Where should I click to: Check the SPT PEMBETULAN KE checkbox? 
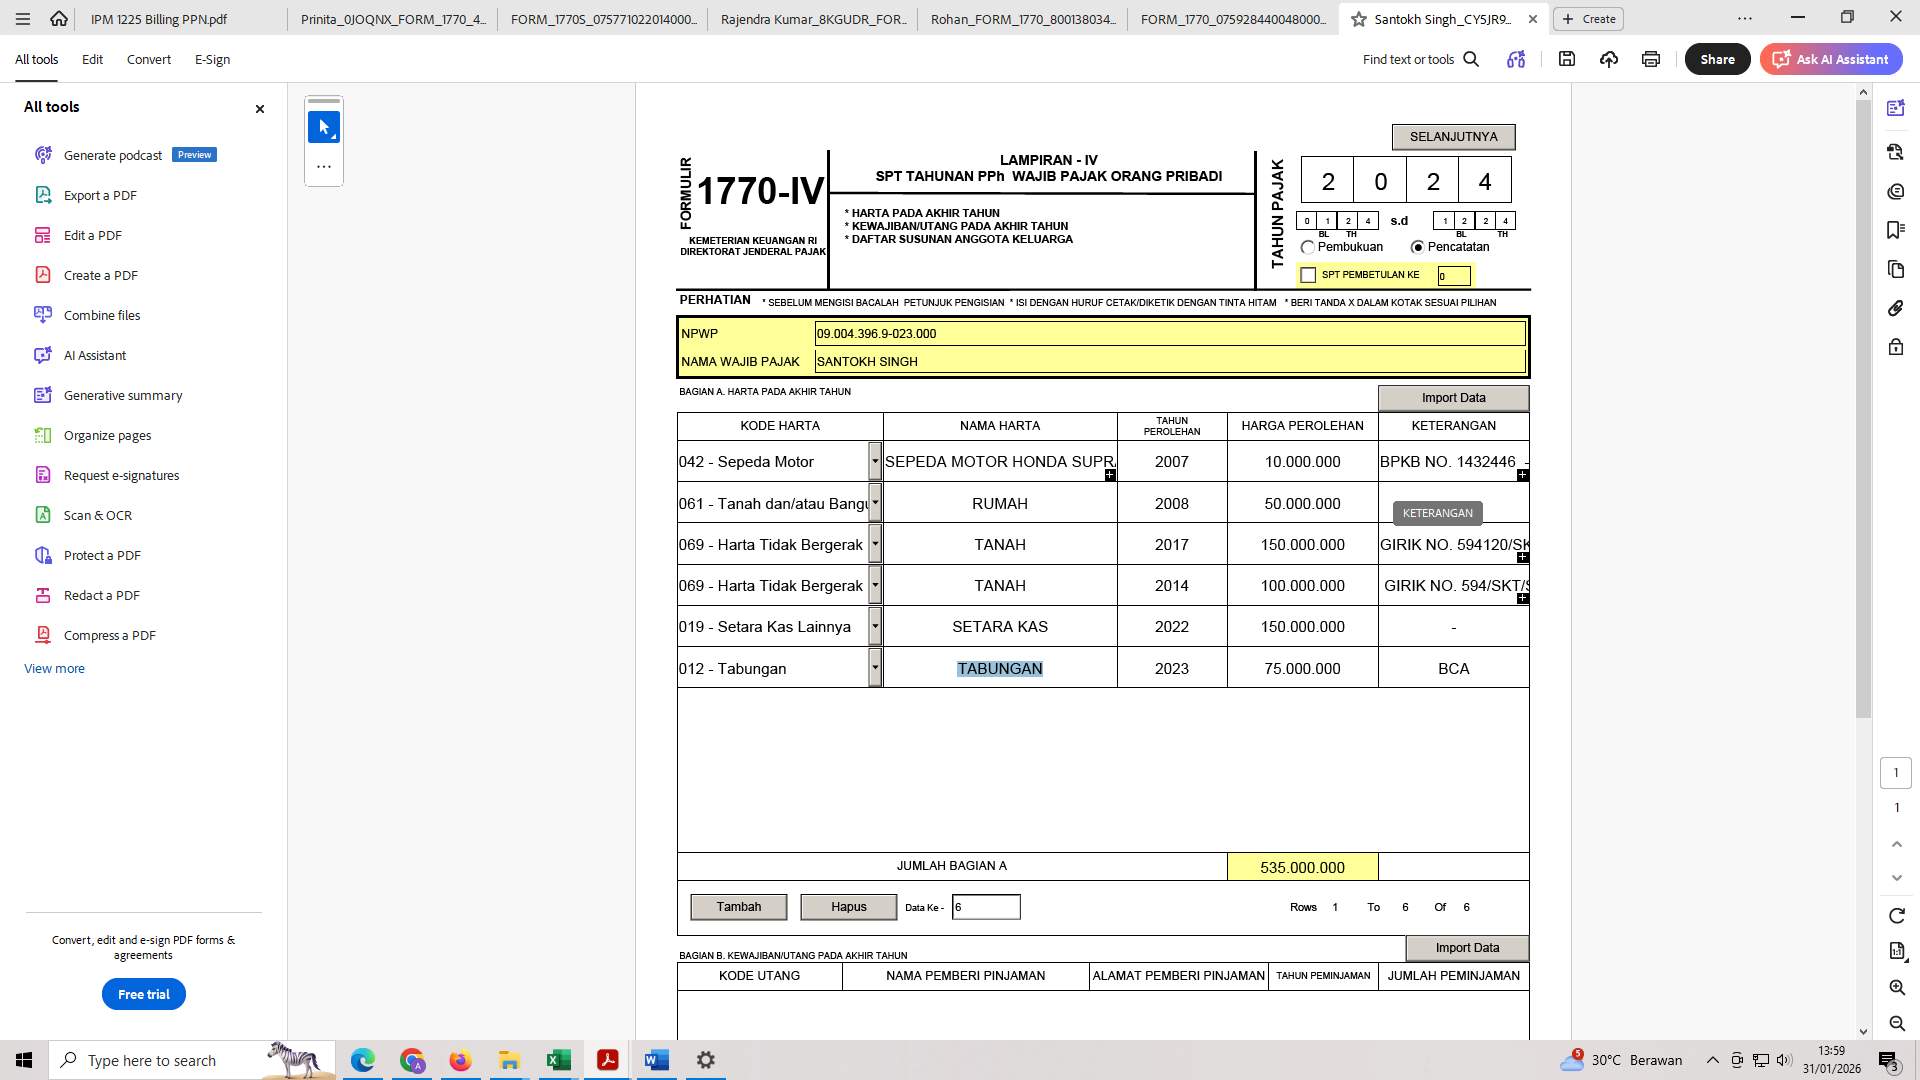pos(1308,274)
